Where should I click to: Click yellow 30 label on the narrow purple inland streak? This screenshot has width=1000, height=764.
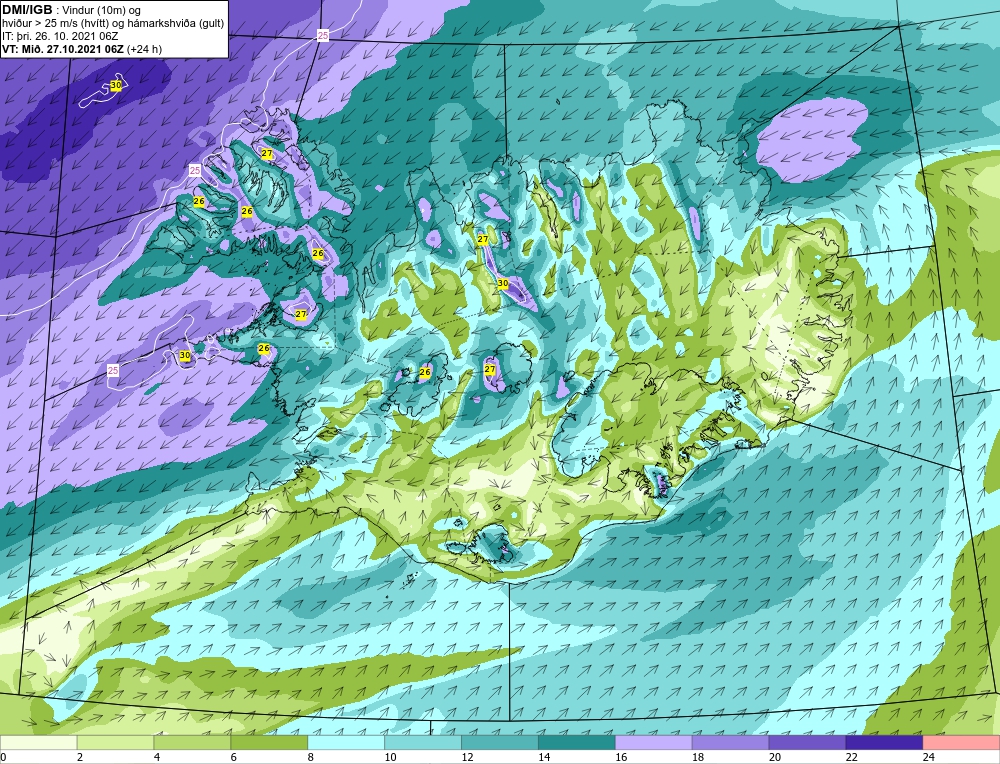503,283
